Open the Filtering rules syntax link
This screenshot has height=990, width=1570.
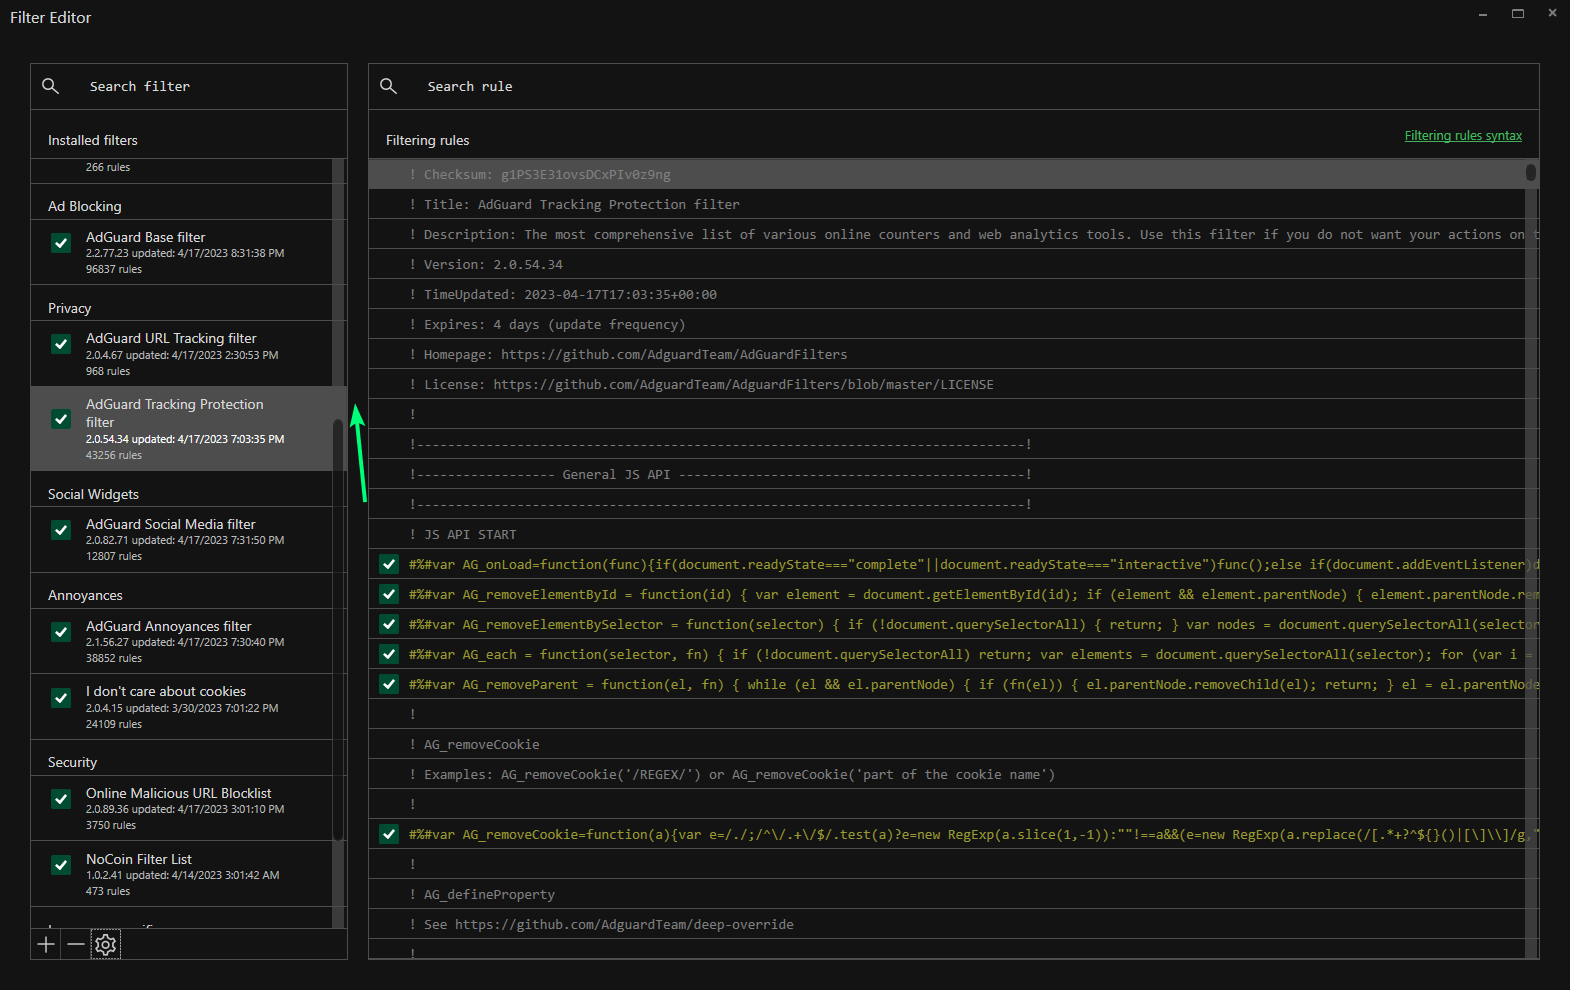1463,136
